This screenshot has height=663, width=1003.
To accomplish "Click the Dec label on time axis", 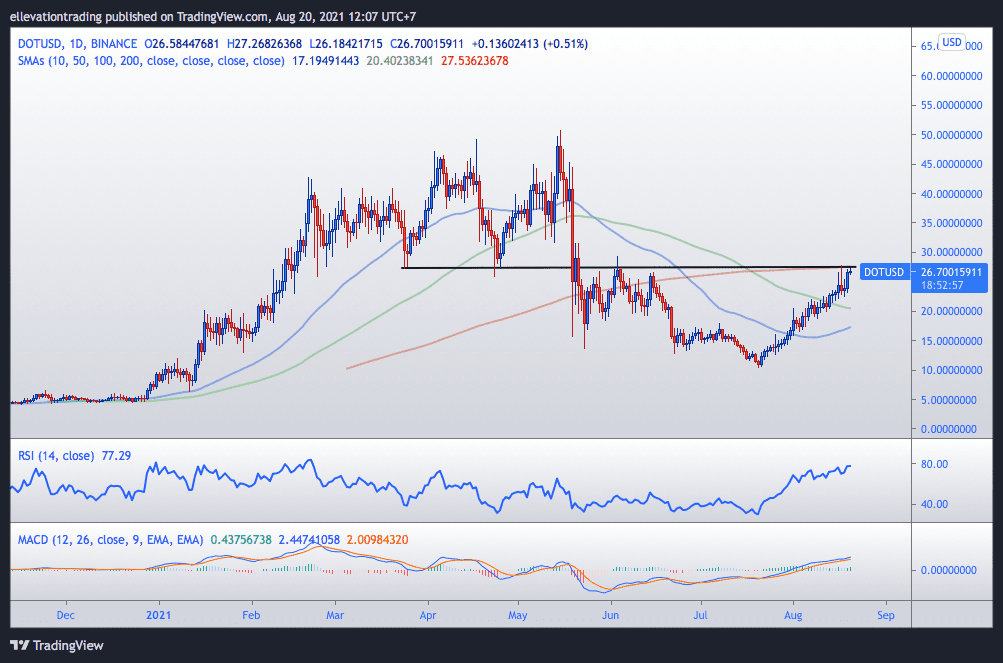I will click(x=66, y=614).
